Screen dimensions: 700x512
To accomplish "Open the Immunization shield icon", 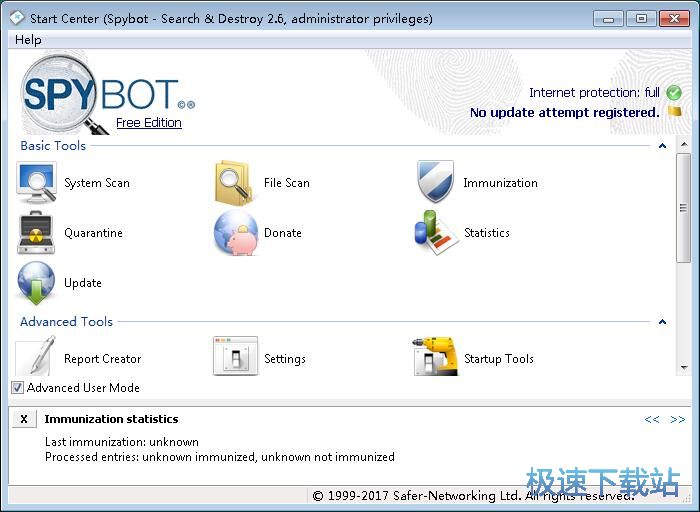I will 435,181.
